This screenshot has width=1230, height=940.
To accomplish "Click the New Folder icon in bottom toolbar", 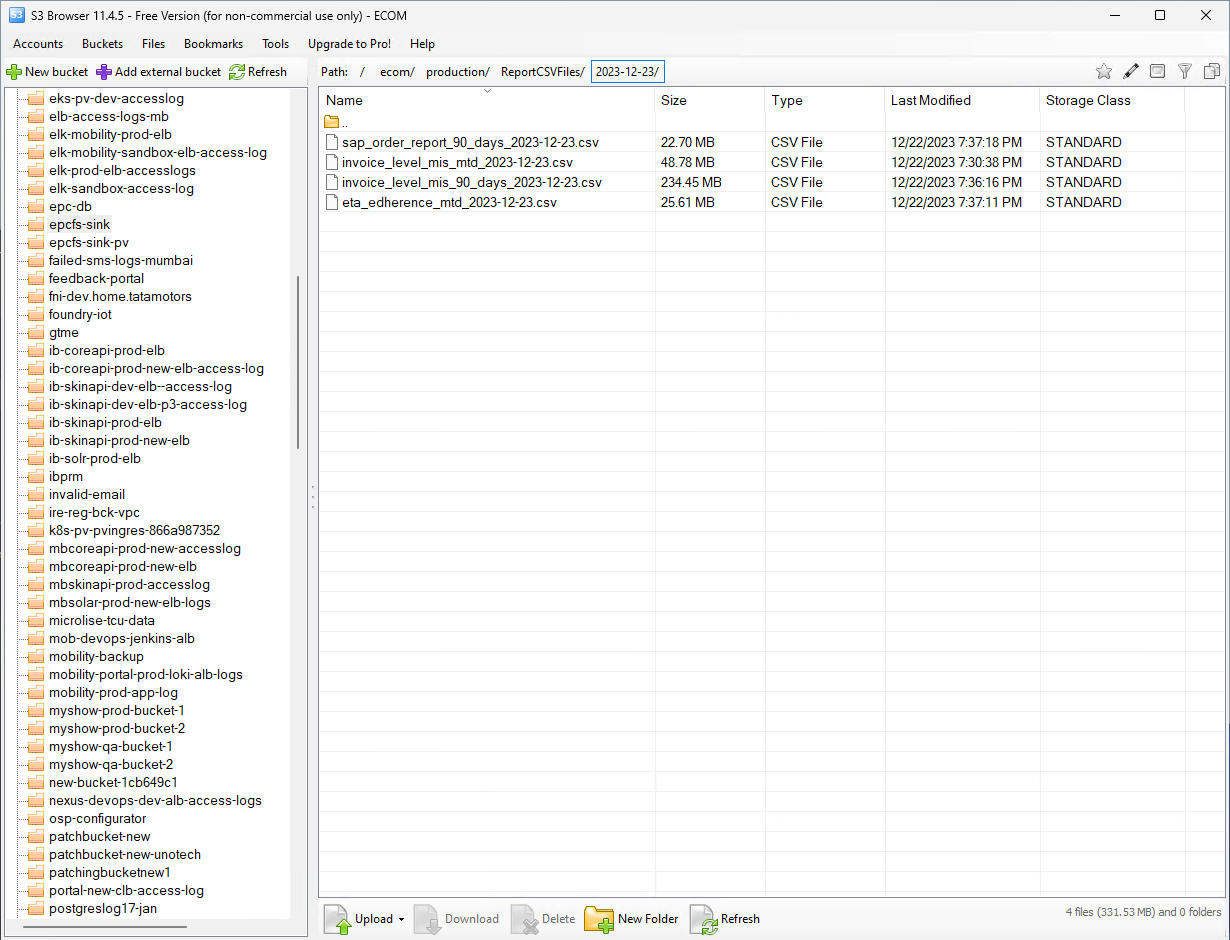I will click(599, 919).
